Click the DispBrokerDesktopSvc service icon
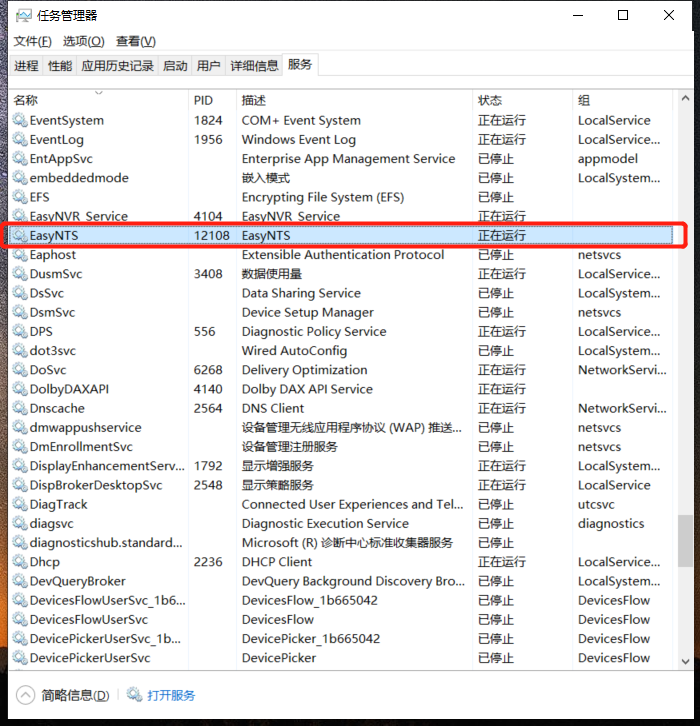The image size is (700, 726). coord(20,485)
